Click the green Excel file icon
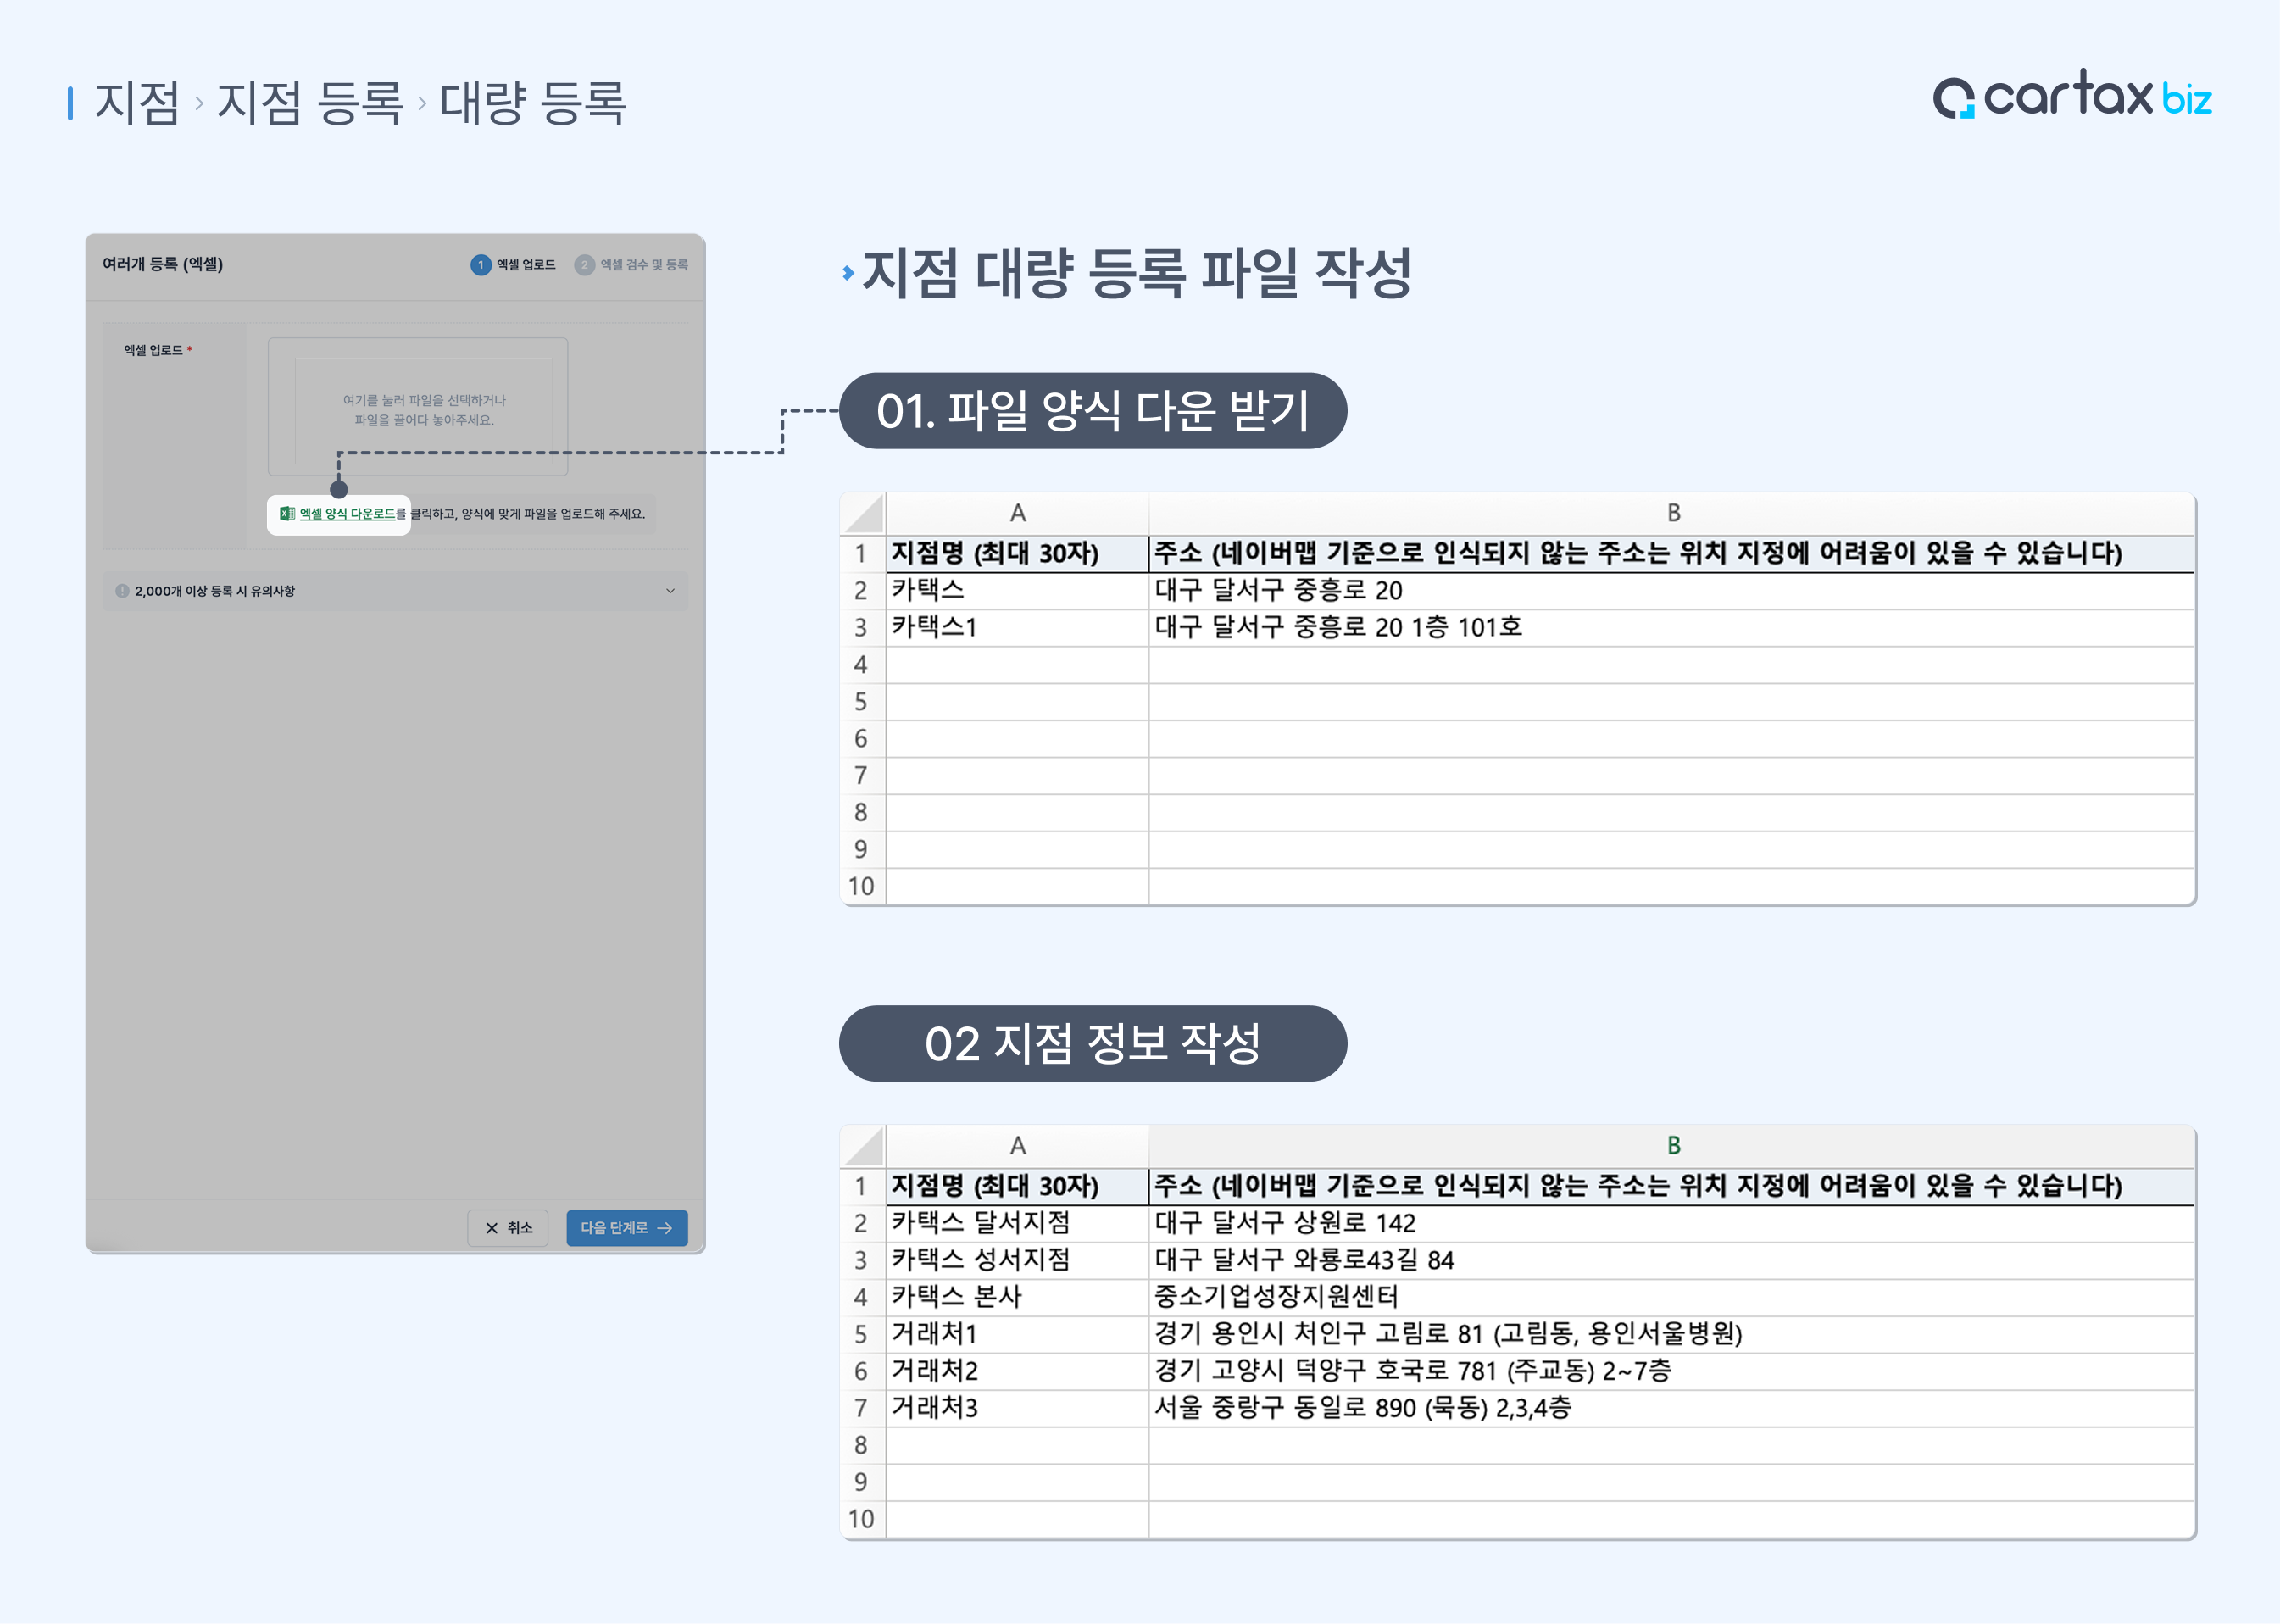Image resolution: width=2280 pixels, height=1624 pixels. tap(287, 514)
